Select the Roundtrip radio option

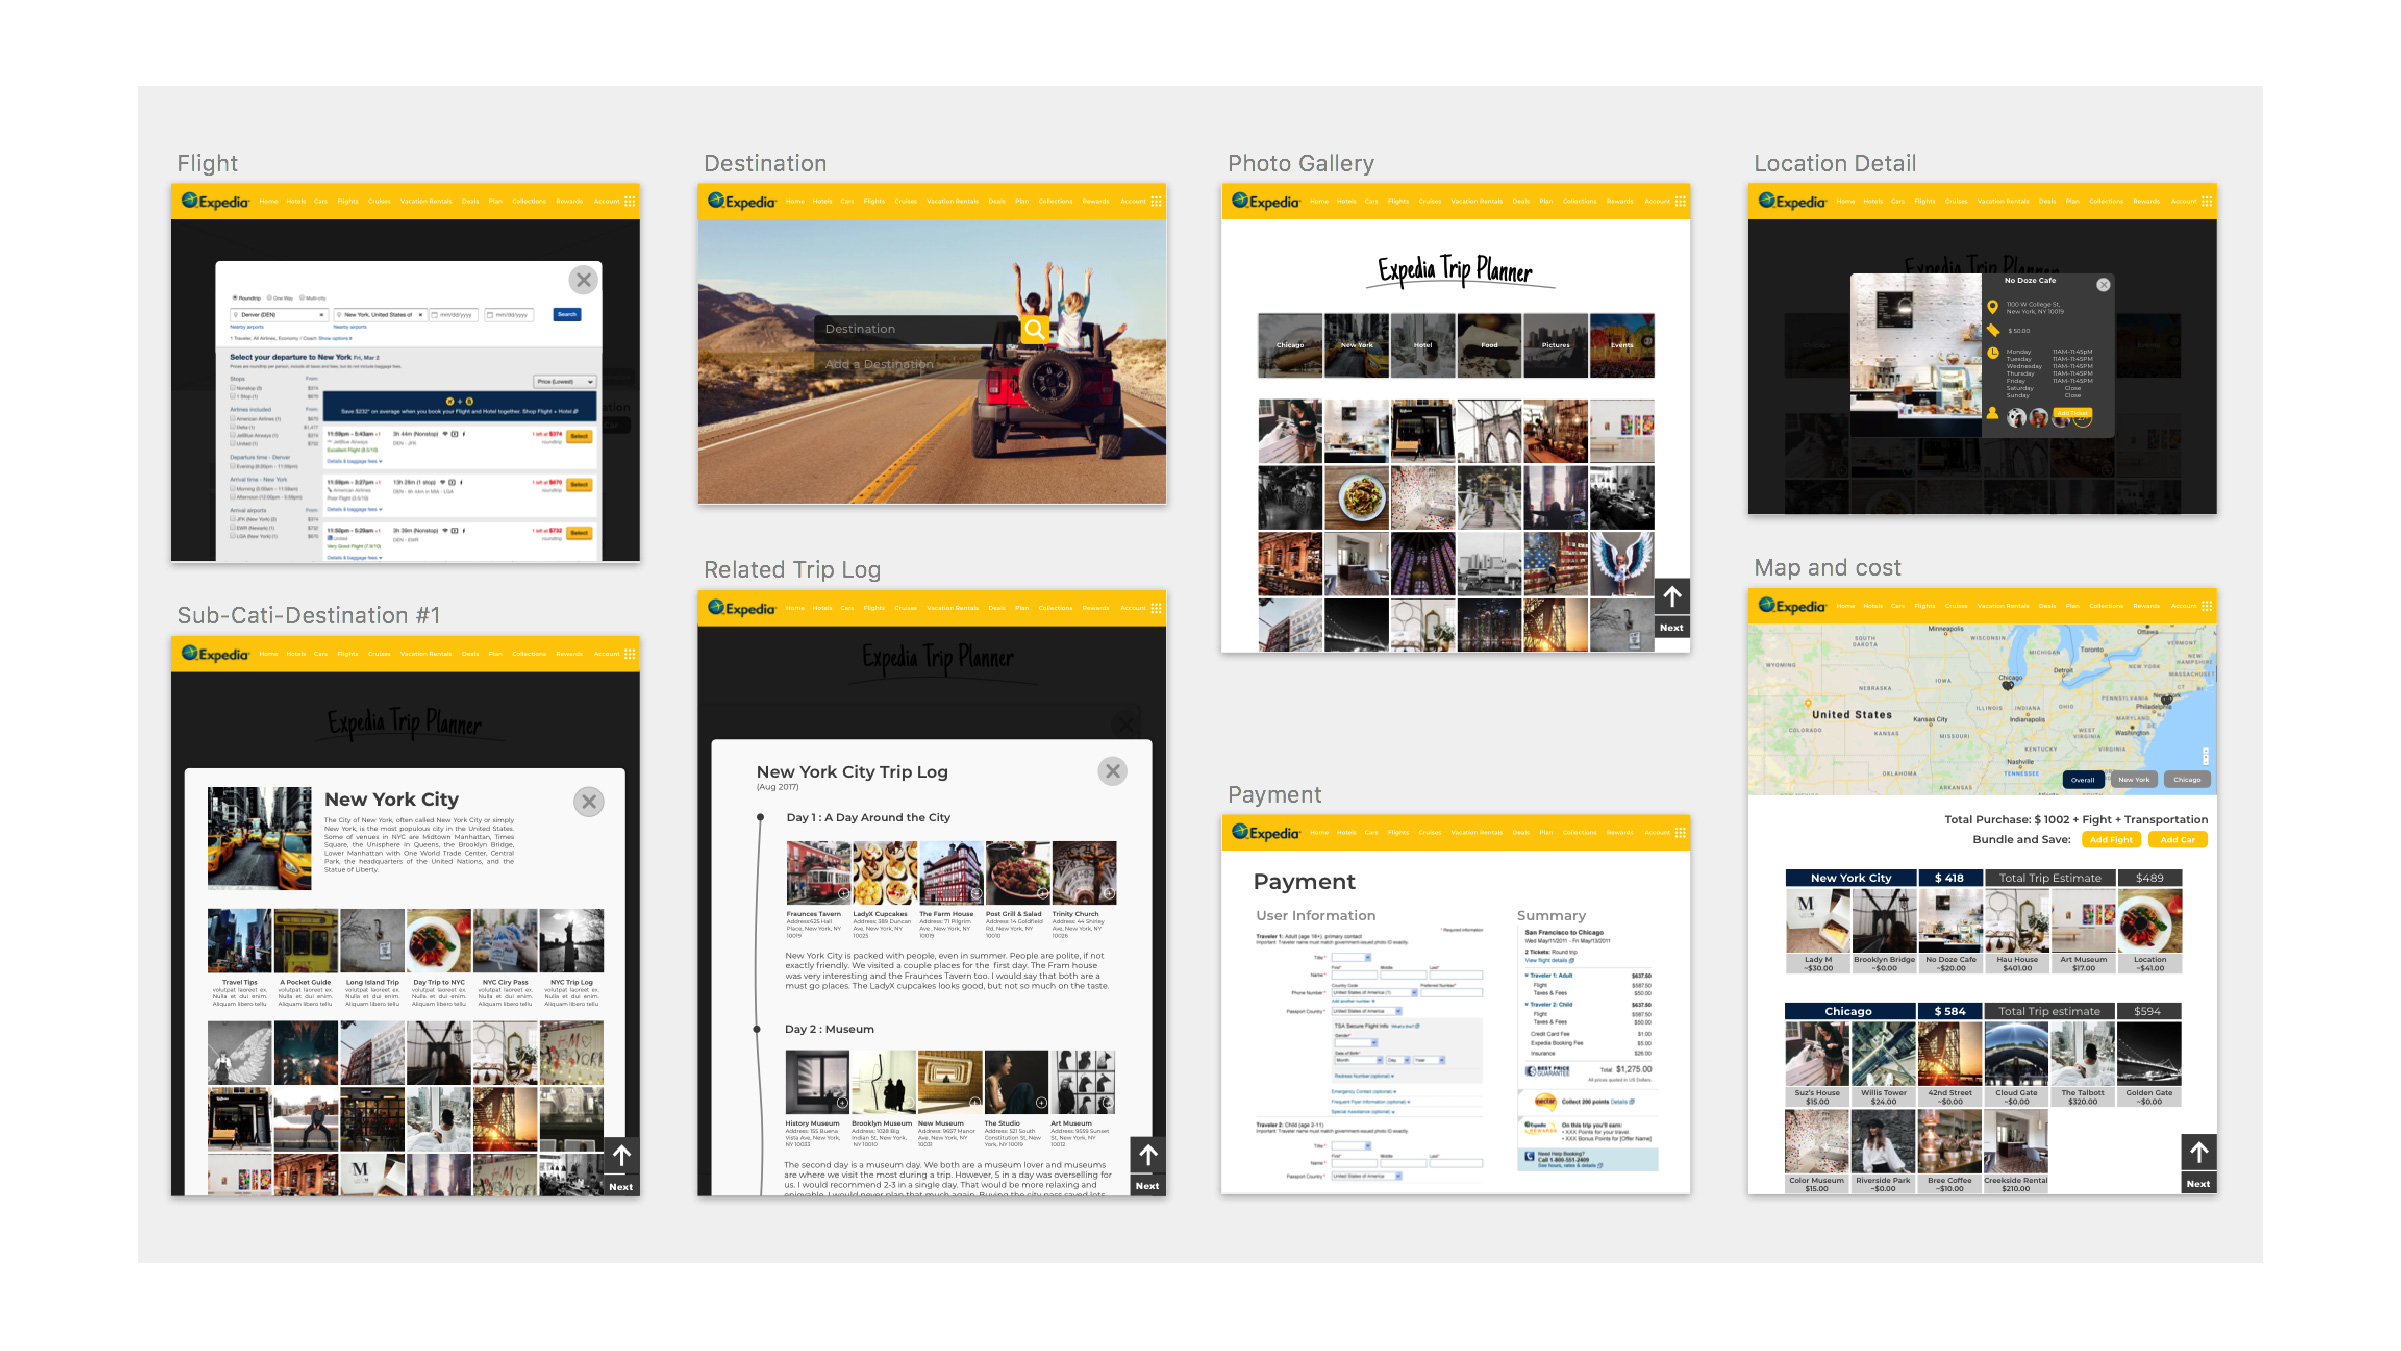pyautogui.click(x=246, y=298)
